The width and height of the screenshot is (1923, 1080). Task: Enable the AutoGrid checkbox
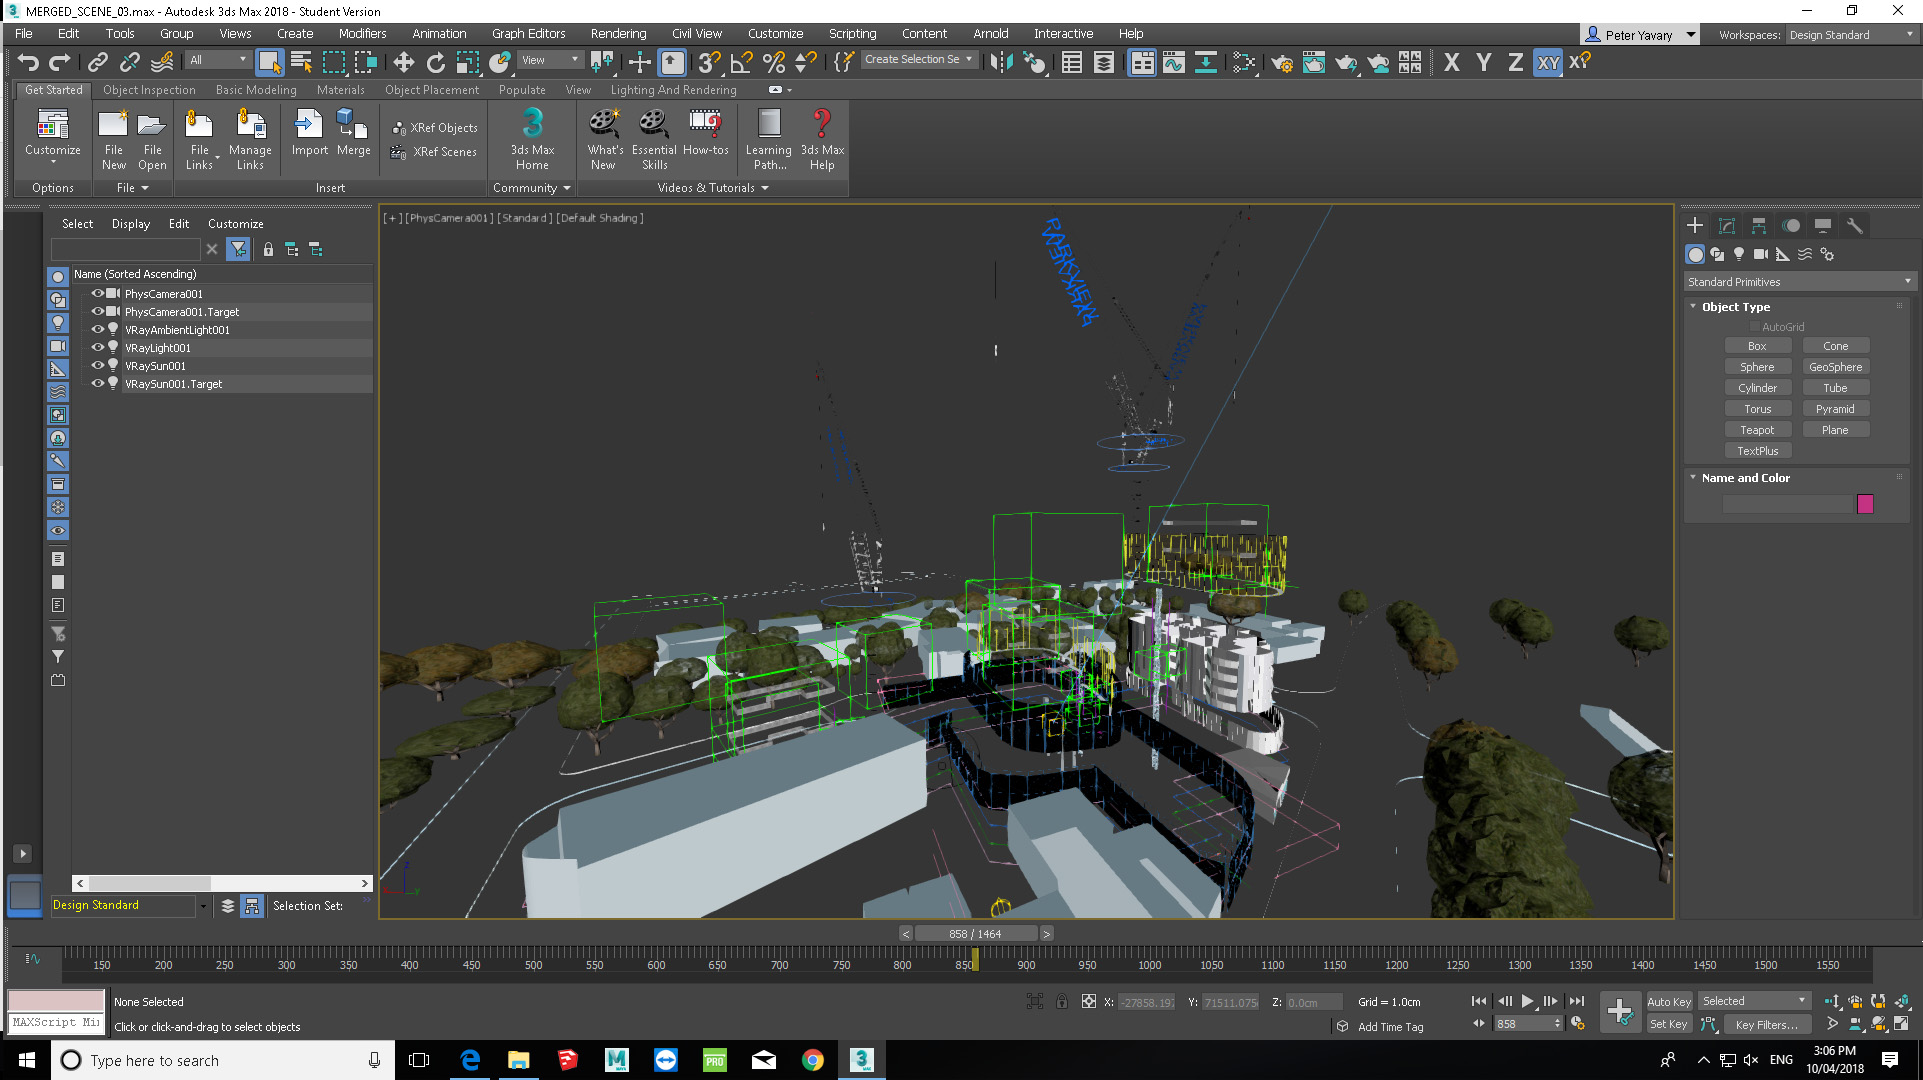point(1754,327)
